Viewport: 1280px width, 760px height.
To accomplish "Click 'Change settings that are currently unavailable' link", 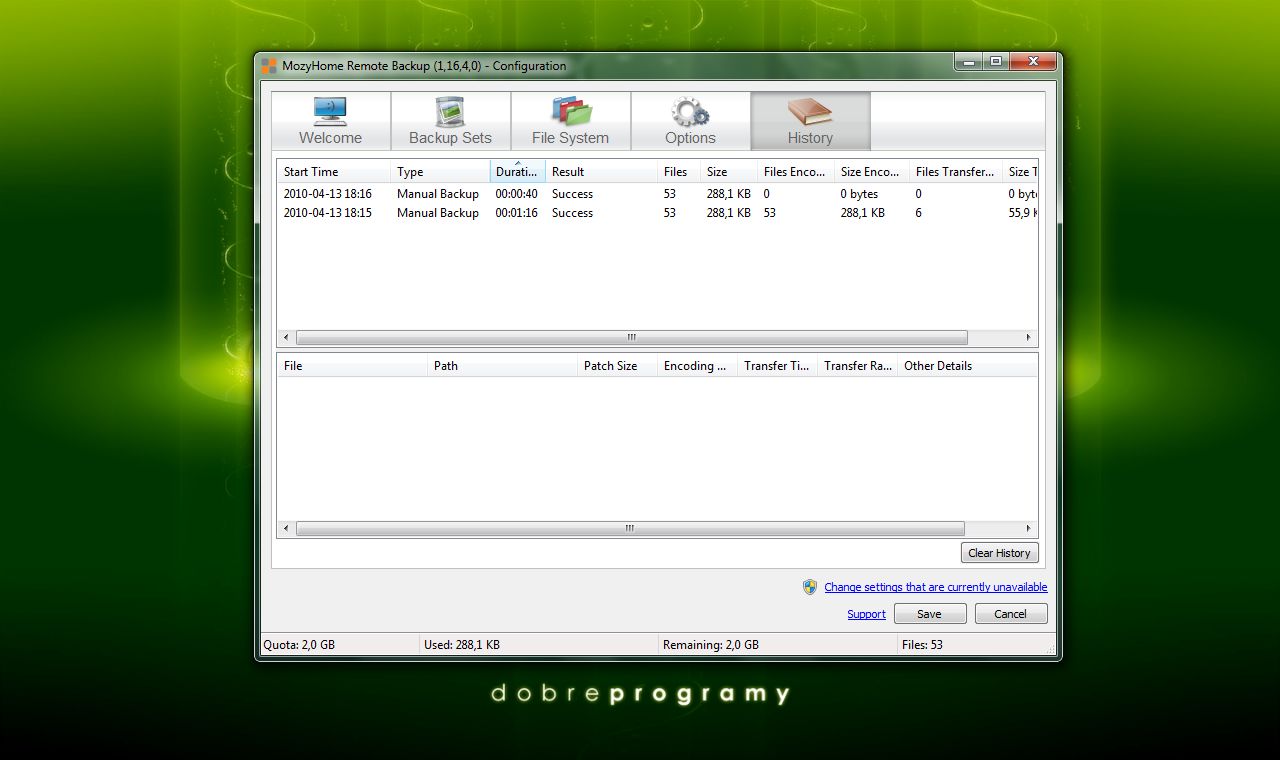I will (x=936, y=587).
